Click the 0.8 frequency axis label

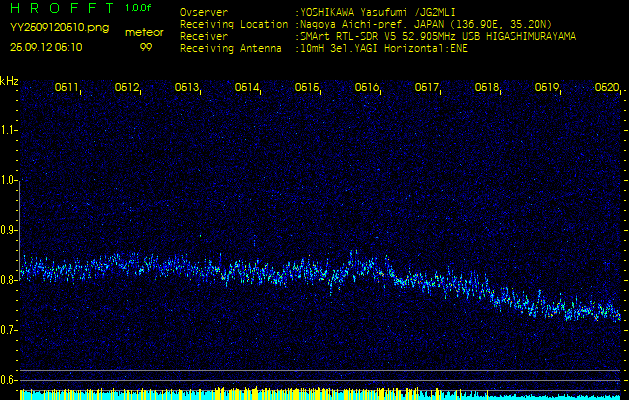(9, 280)
